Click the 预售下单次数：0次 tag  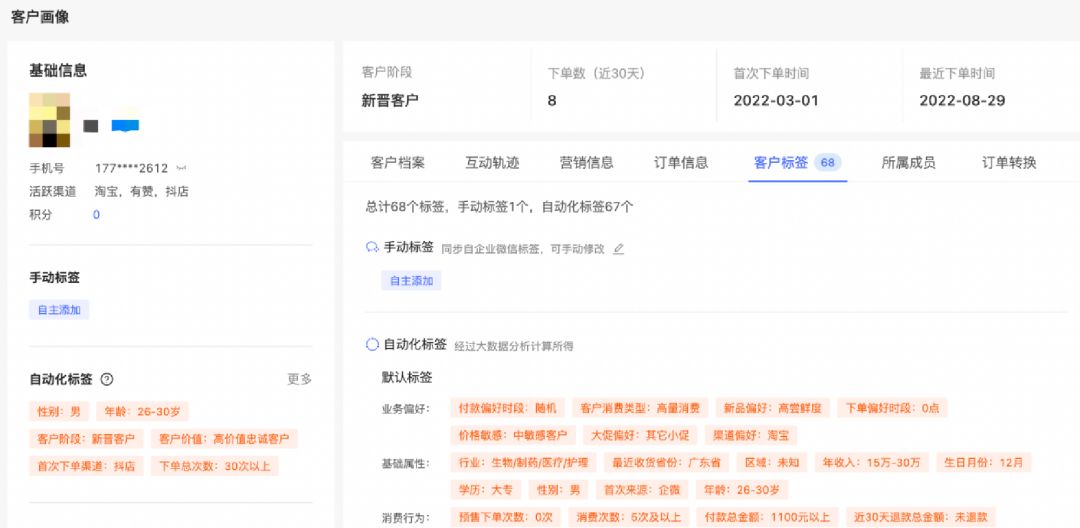[x=506, y=517]
